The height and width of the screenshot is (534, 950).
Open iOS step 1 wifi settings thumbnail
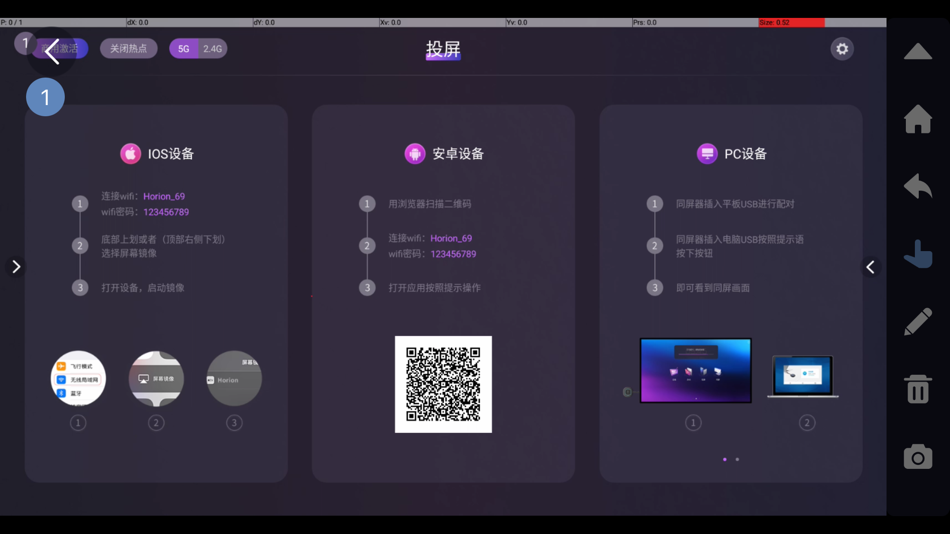pos(78,379)
